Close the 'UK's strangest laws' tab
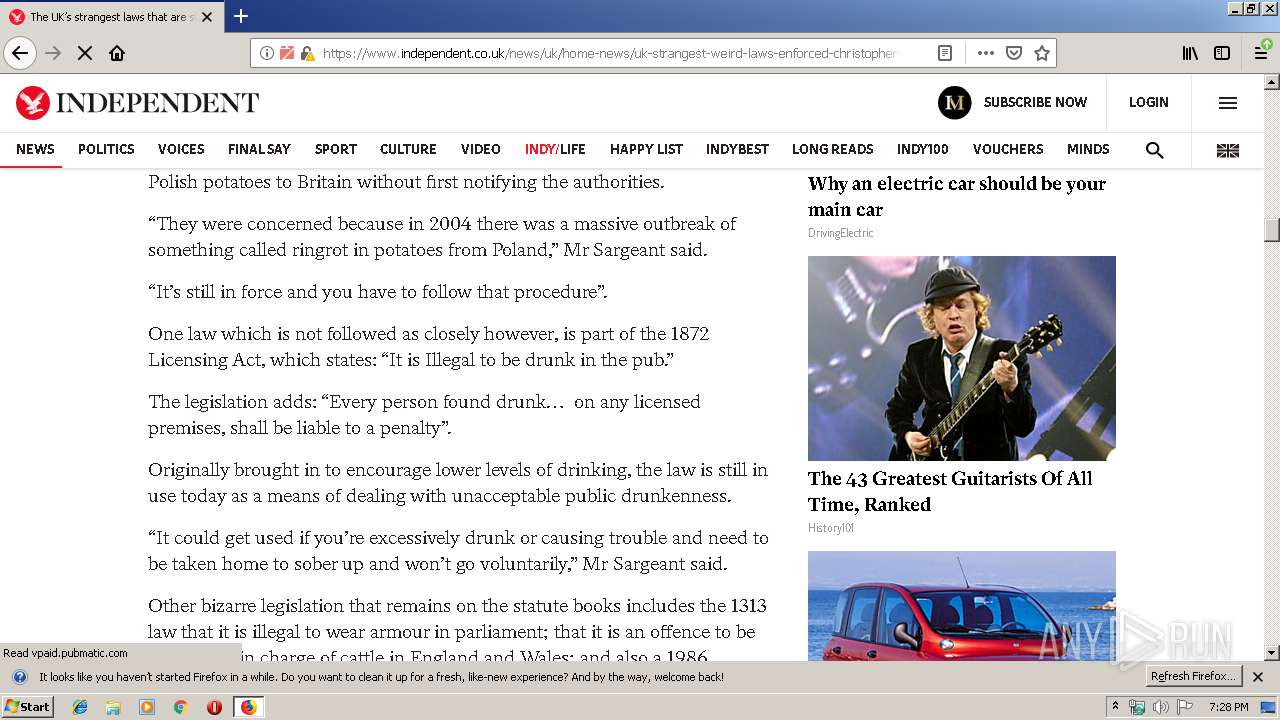Image resolution: width=1280 pixels, height=720 pixels. click(207, 17)
